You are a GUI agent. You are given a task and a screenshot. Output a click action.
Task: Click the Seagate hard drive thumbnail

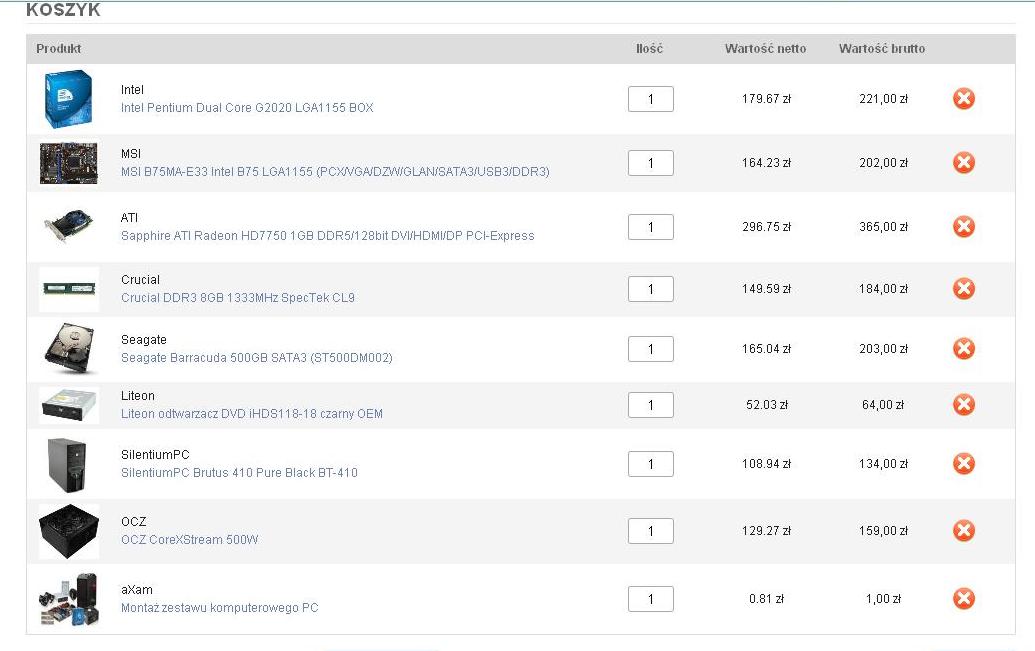click(68, 349)
